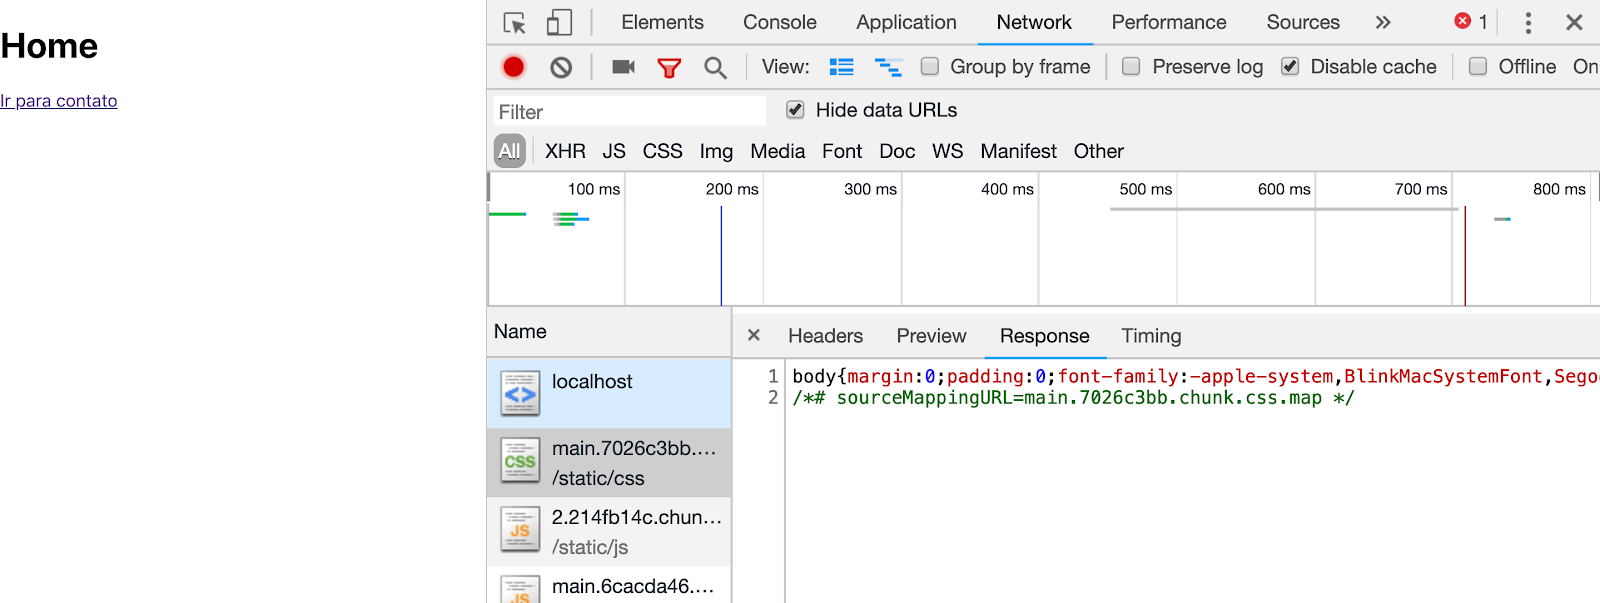
Task: Filter requests by Doc
Action: [897, 151]
